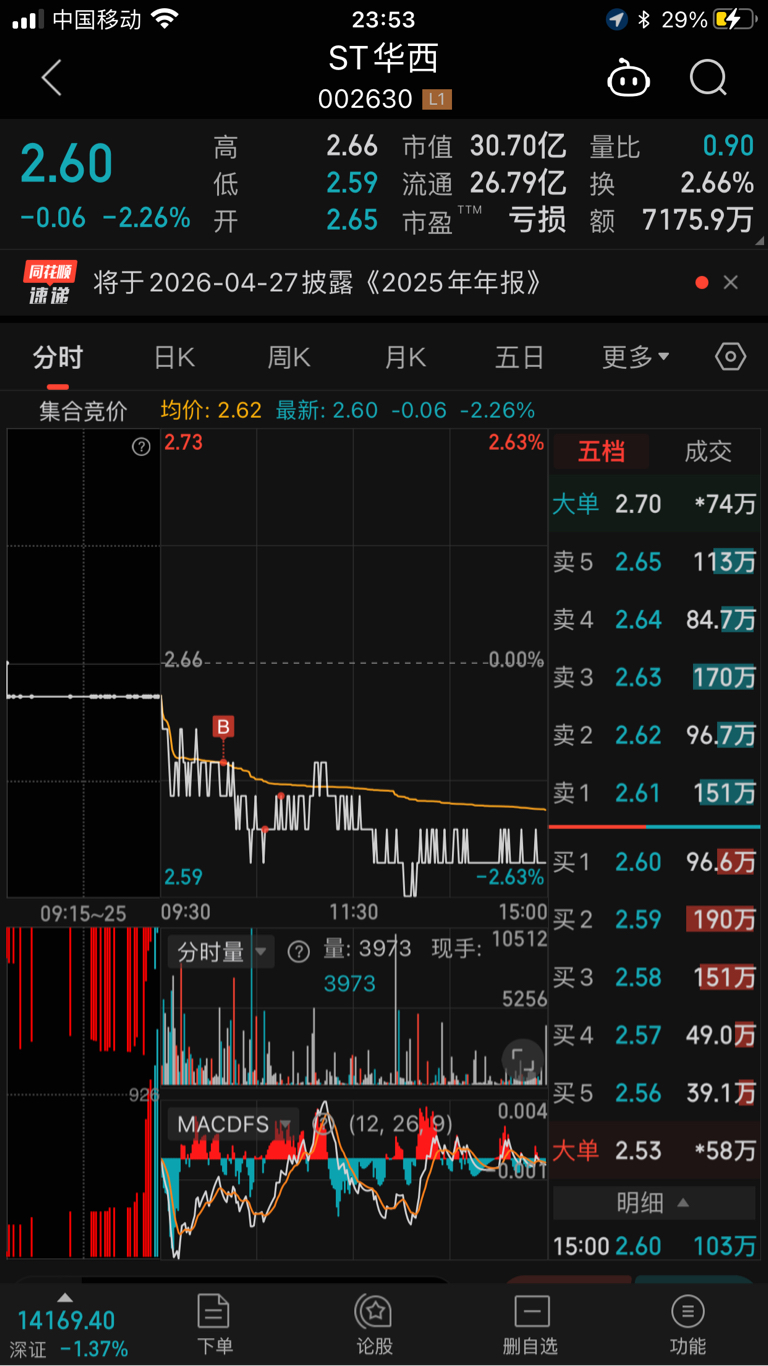Viewport: 768px width, 1366px height.
Task: Tap the 均价: 2.62 label
Action: 211,410
